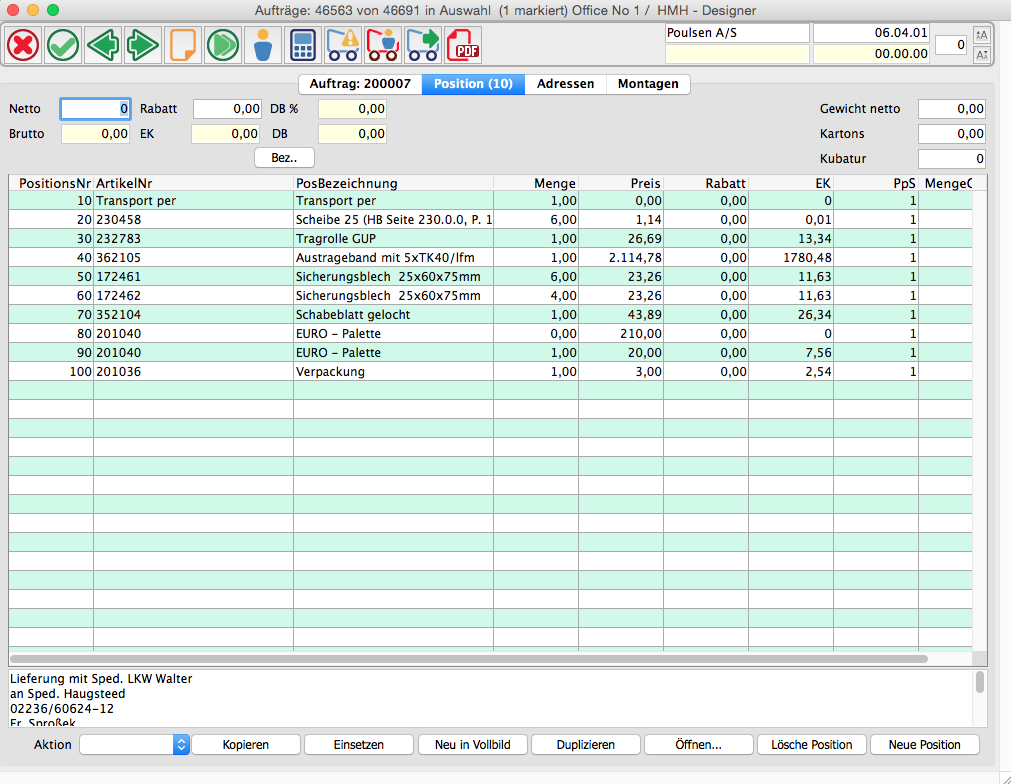Image resolution: width=1011 pixels, height=784 pixels.
Task: Click the Netto input field
Action: pyautogui.click(x=95, y=109)
